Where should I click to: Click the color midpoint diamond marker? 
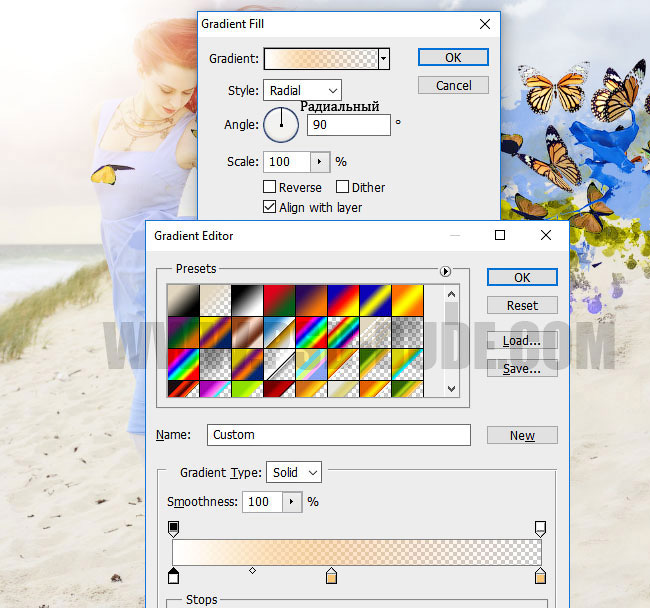252,570
